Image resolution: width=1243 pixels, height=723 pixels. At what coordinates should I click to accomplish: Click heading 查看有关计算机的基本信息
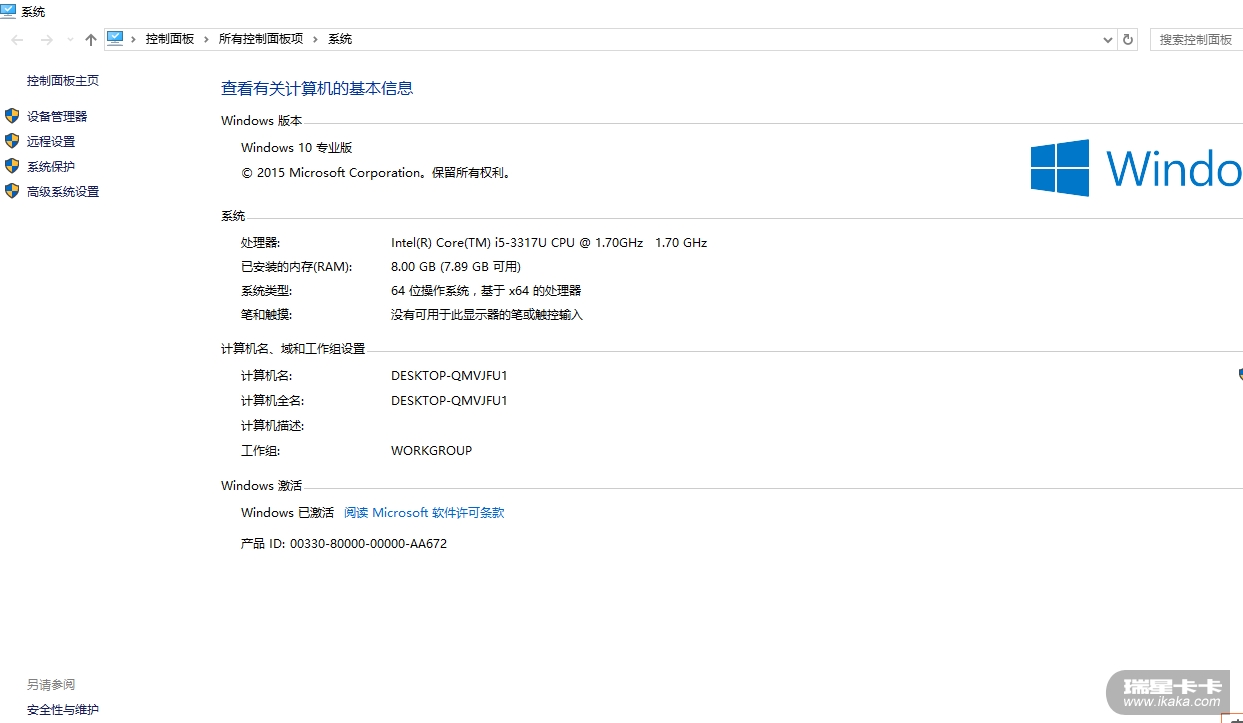tap(317, 88)
